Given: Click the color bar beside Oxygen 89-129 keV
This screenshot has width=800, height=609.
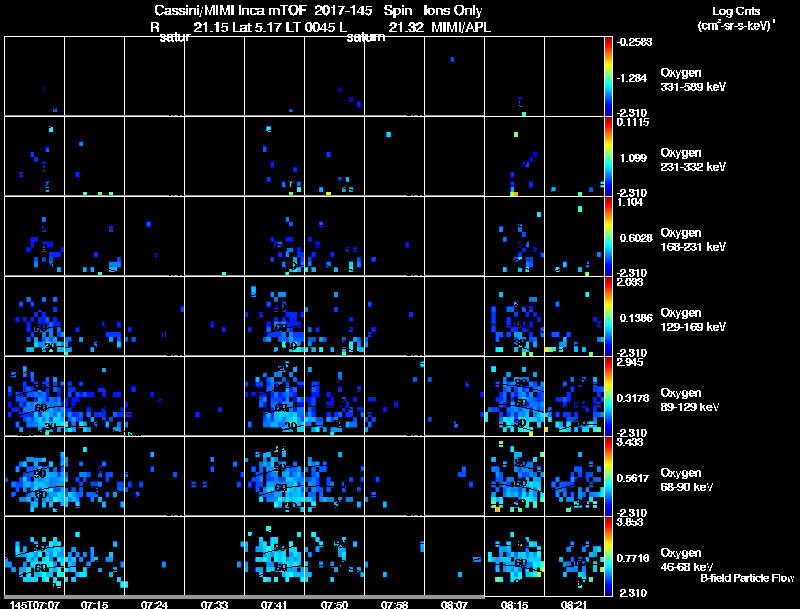Looking at the screenshot, I should pyautogui.click(x=608, y=396).
